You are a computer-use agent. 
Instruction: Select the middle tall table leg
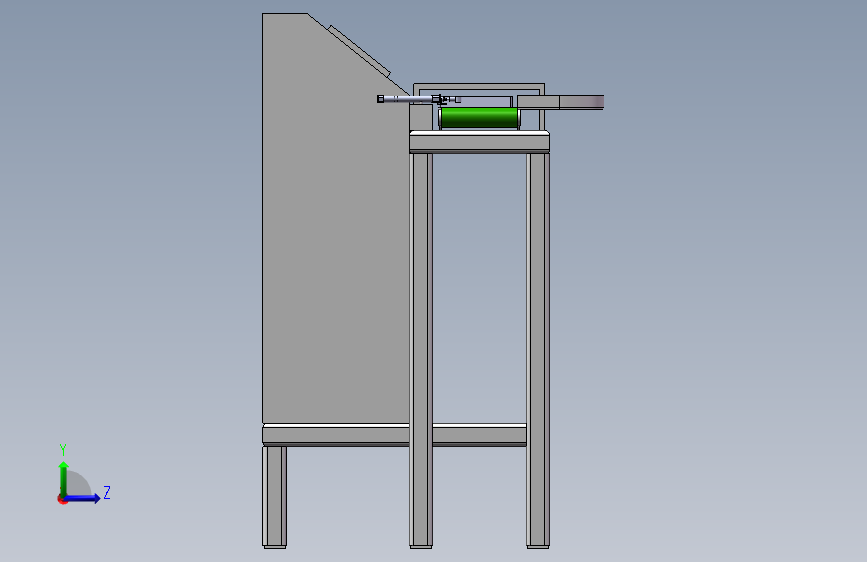(421, 350)
